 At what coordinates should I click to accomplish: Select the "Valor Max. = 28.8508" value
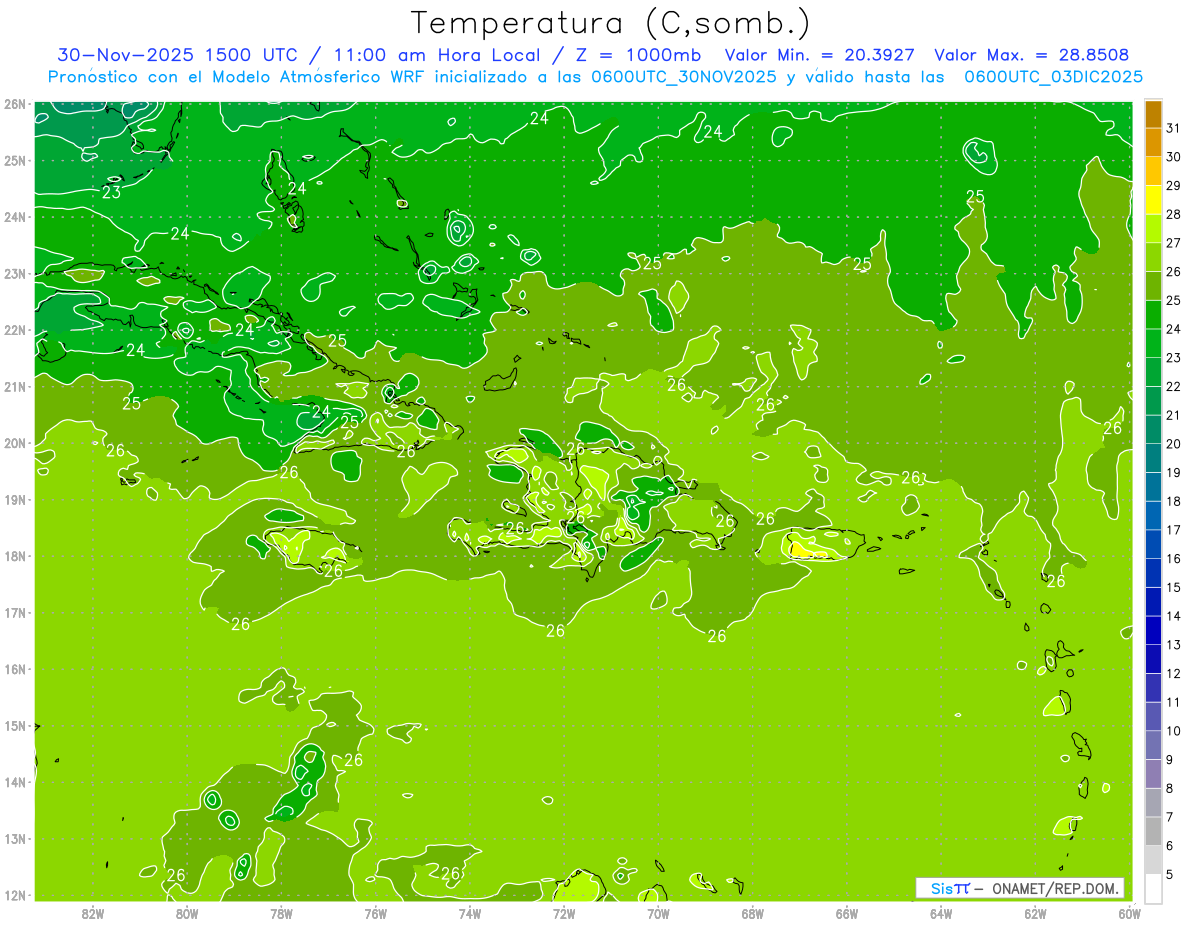1031,55
